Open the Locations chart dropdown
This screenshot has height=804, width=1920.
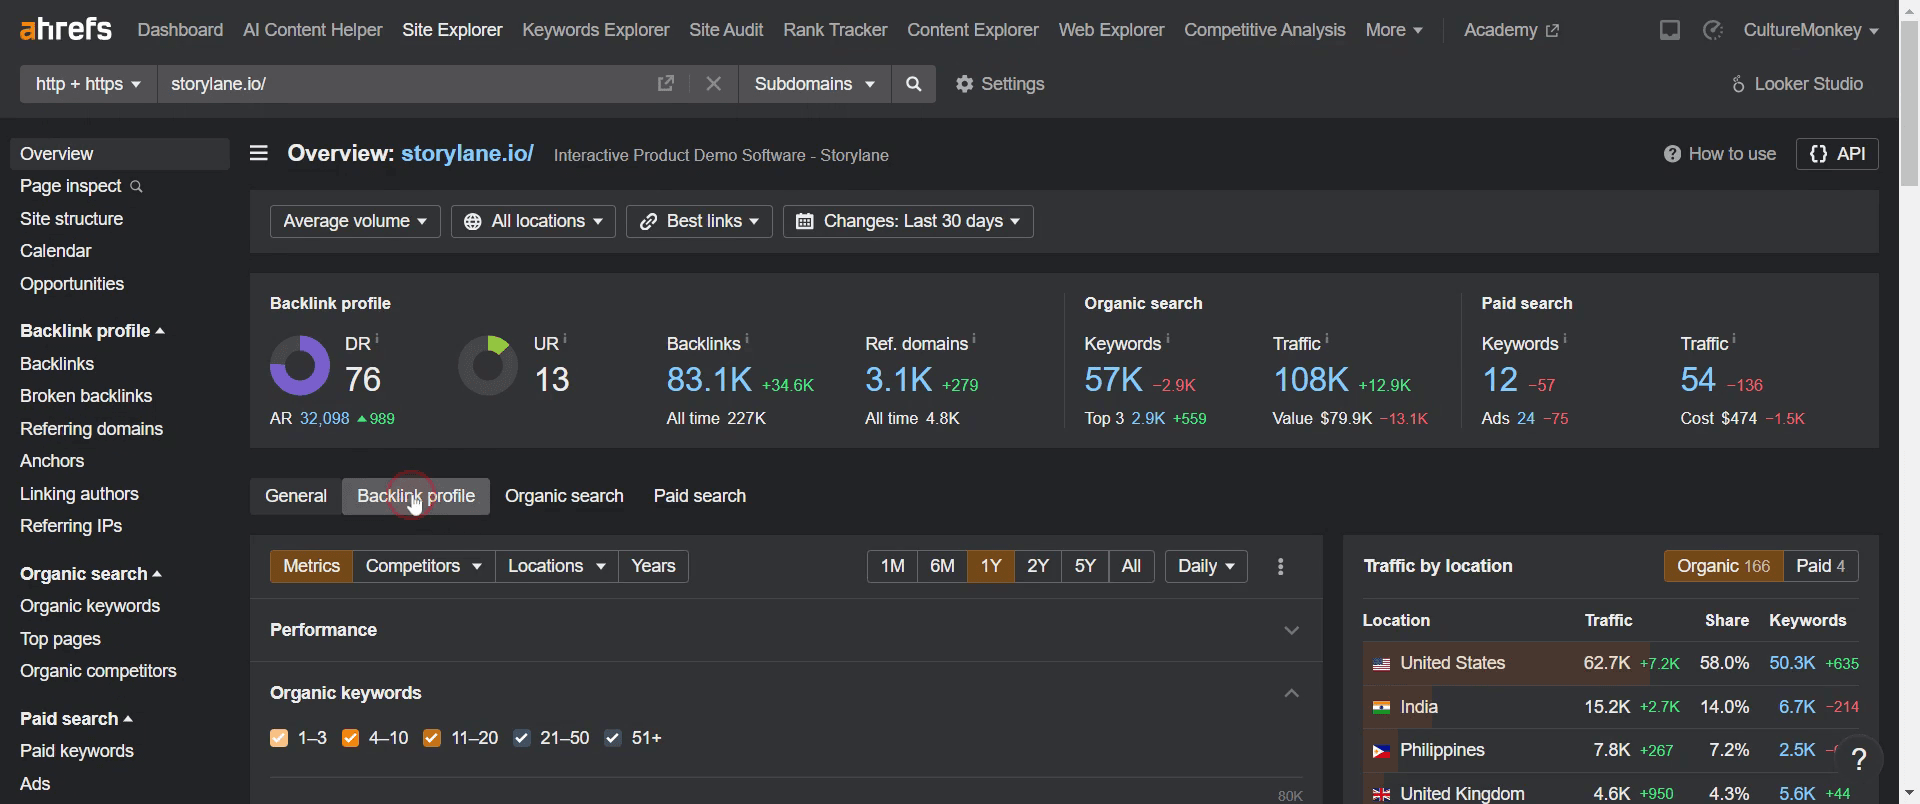(x=557, y=566)
